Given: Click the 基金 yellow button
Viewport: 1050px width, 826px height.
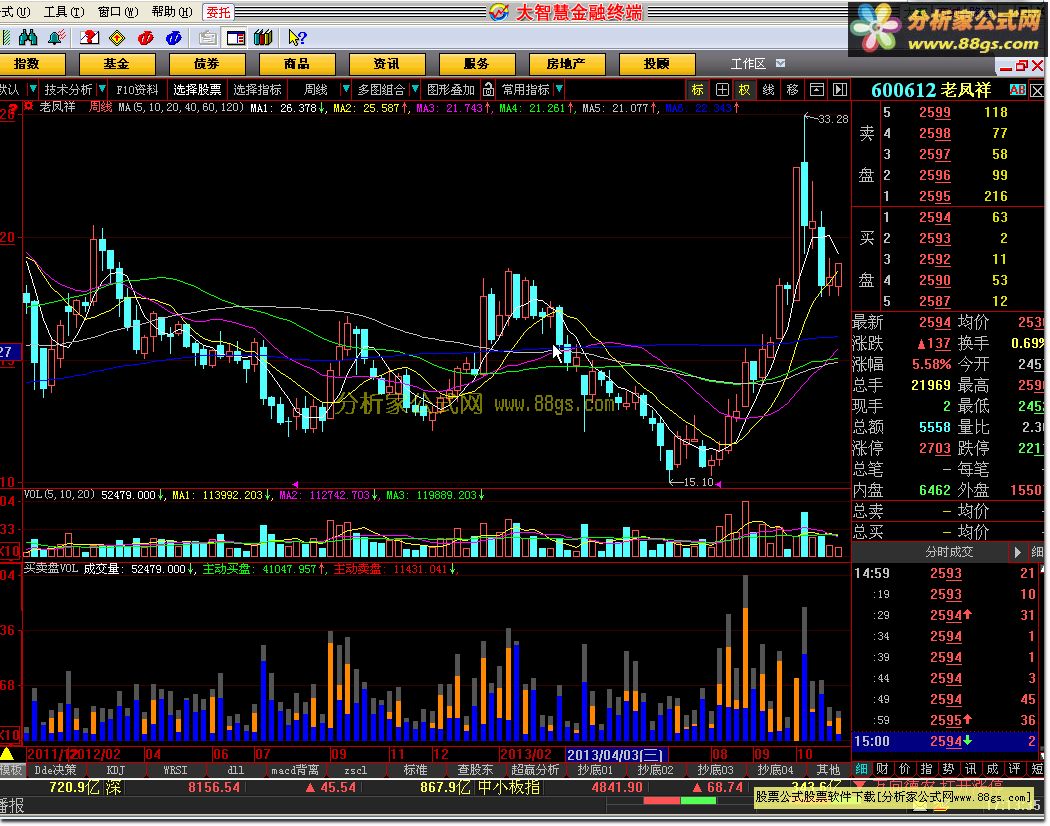Looking at the screenshot, I should [x=117, y=64].
